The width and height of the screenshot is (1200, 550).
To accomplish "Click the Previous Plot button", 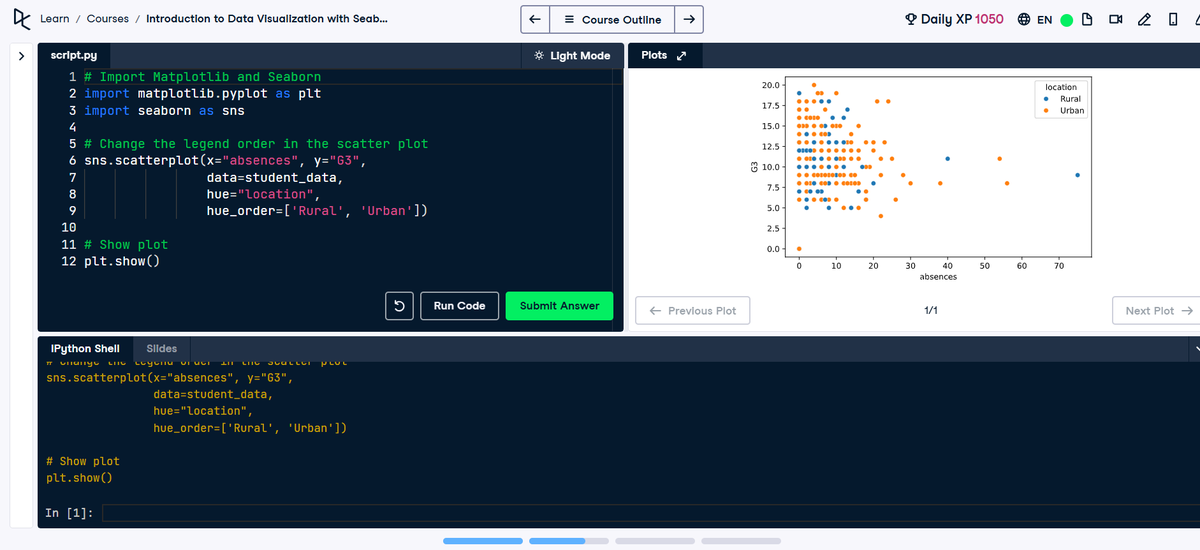I will tap(693, 311).
